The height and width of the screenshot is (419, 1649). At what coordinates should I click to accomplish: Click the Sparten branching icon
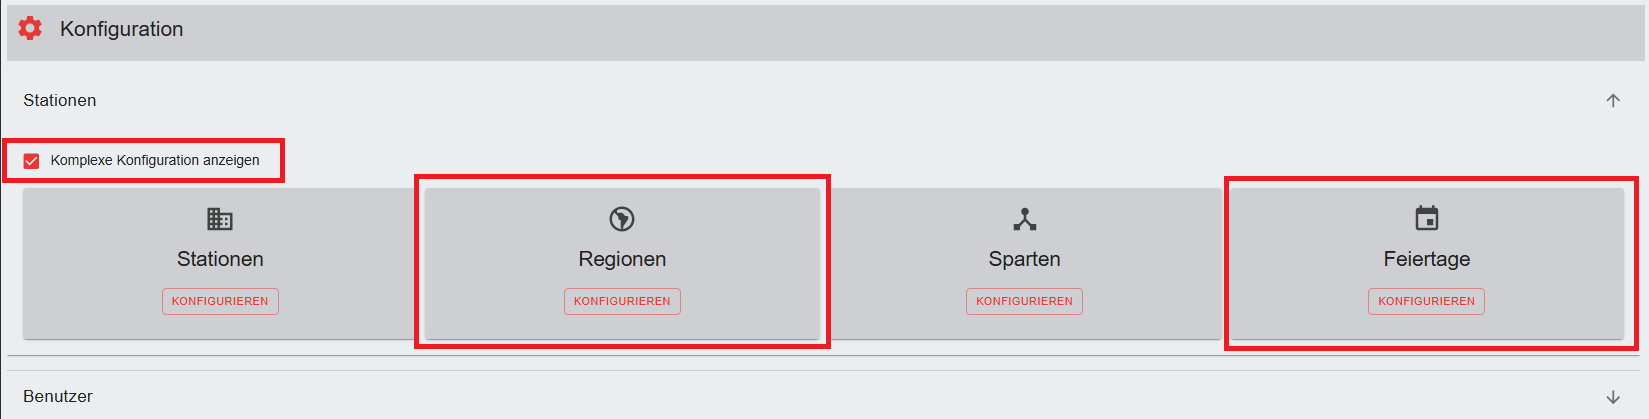coord(1024,218)
